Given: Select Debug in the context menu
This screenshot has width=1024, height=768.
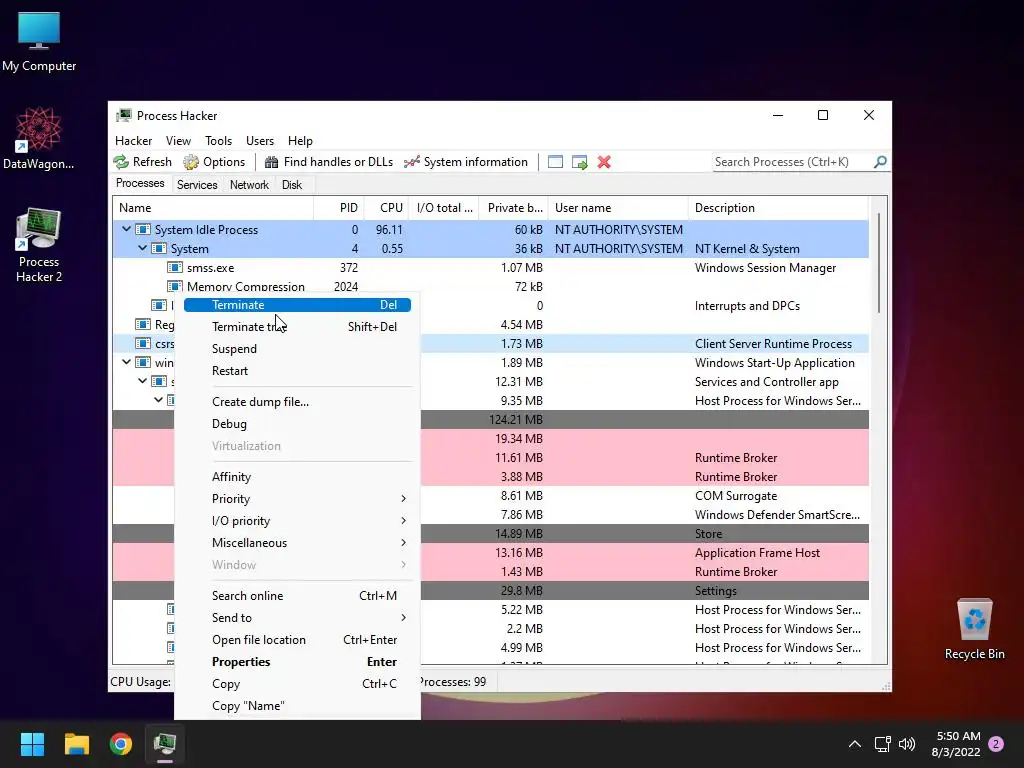Looking at the screenshot, I should coord(297,424).
